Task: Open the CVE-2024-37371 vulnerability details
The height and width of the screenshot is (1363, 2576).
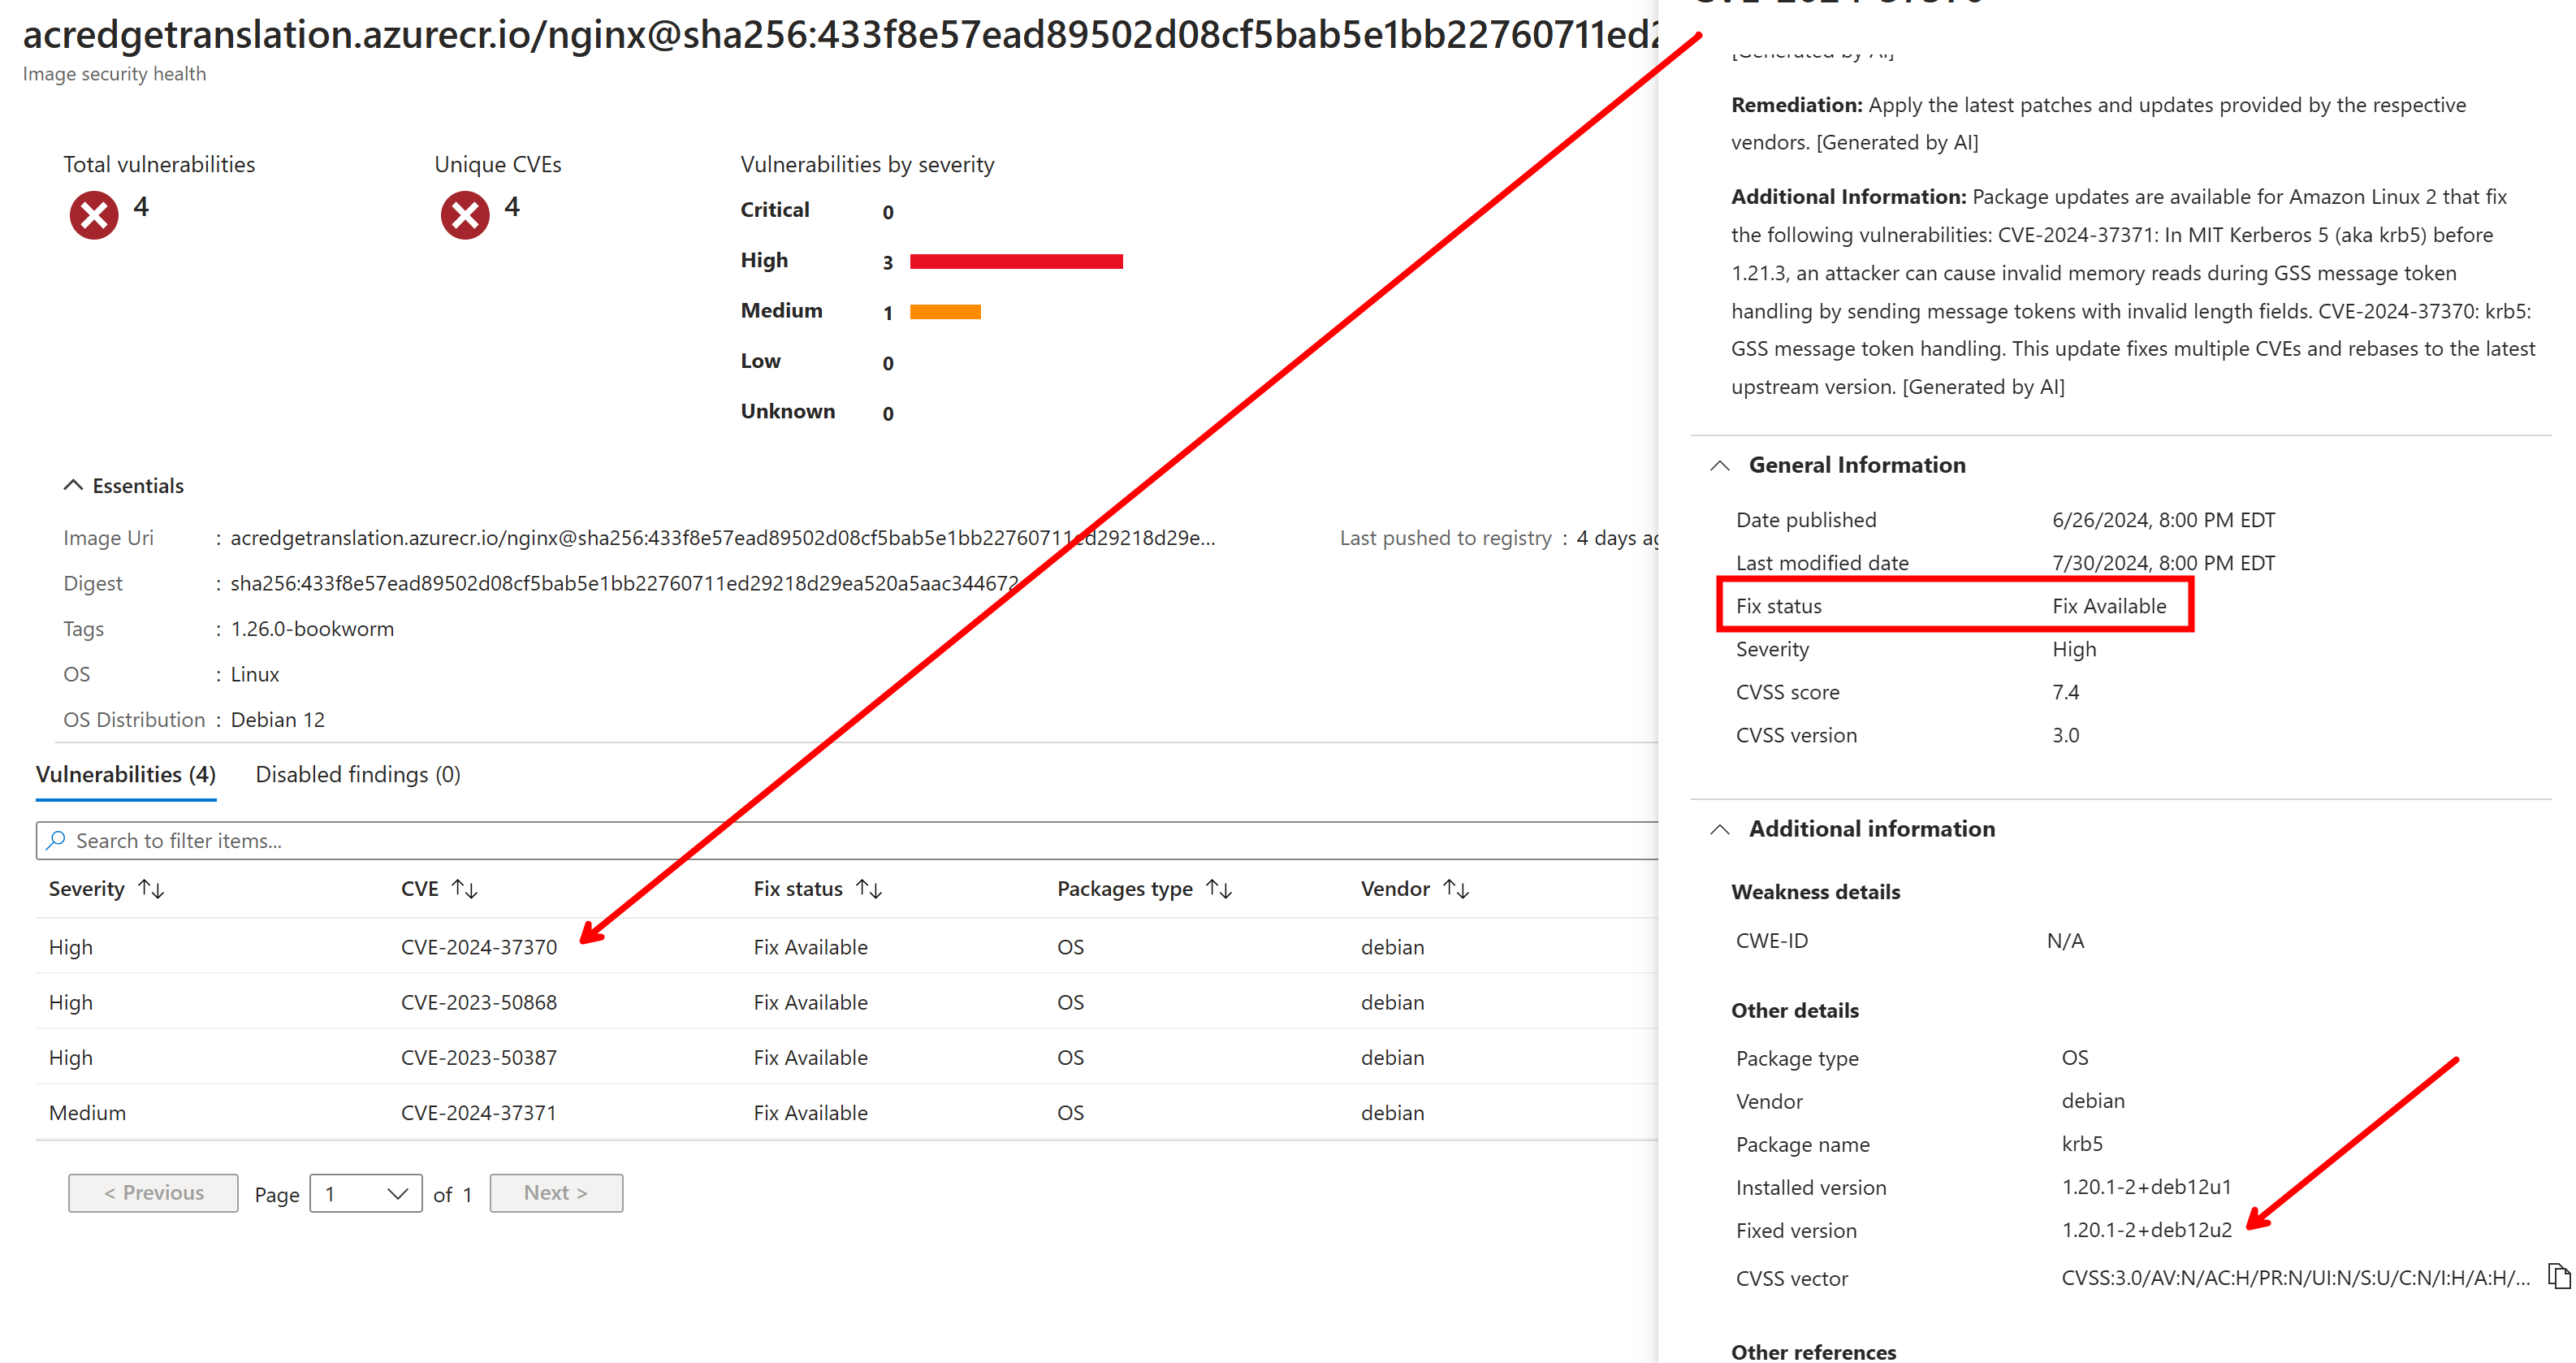Action: tap(478, 1112)
